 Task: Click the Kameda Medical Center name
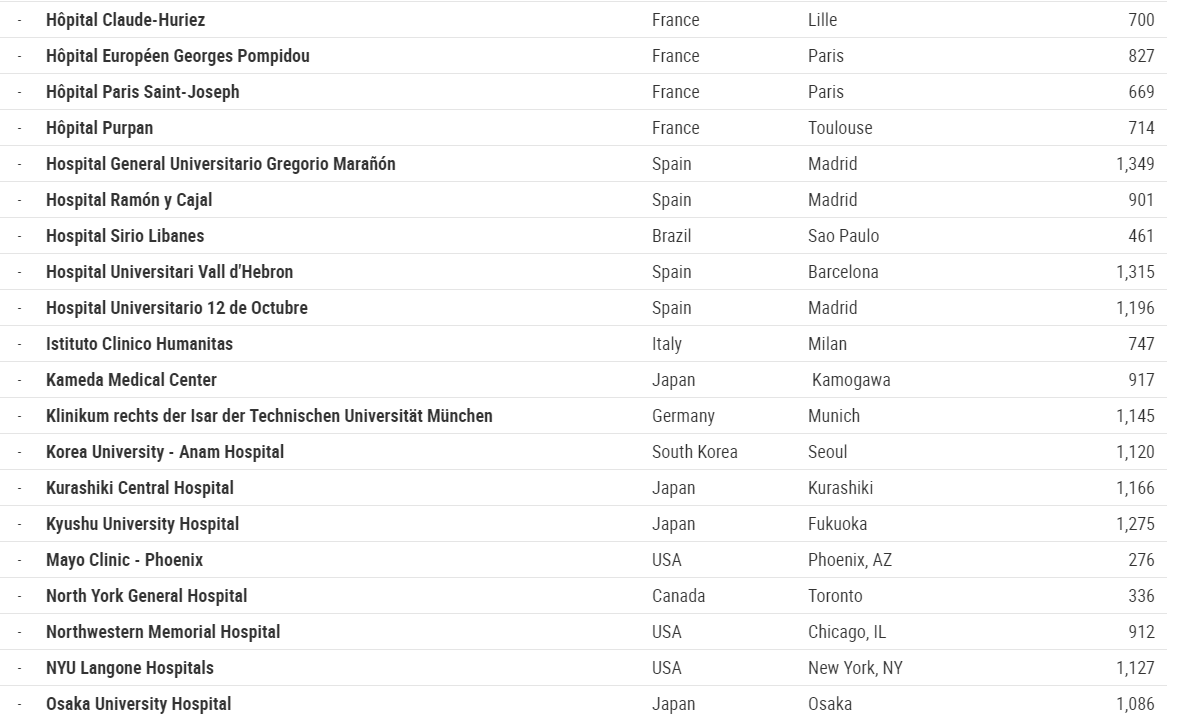tap(131, 380)
